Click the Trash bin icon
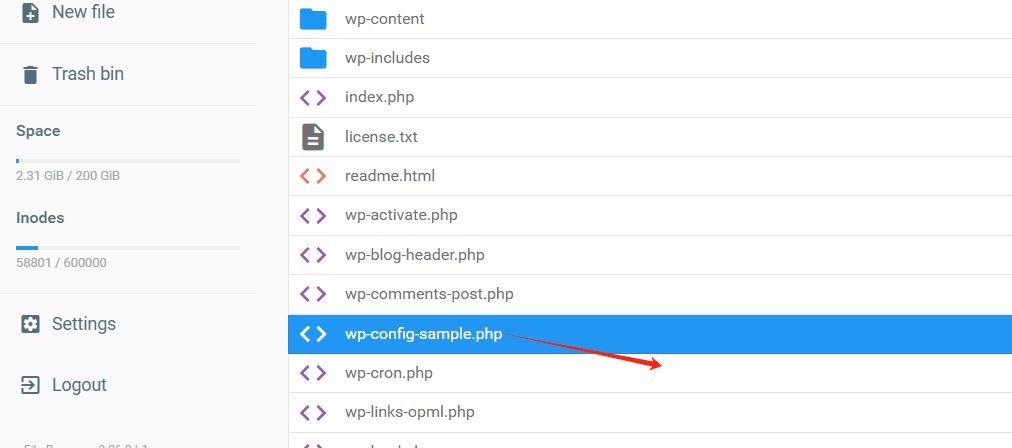Viewport: 1012px width, 448px height. pyautogui.click(x=31, y=74)
